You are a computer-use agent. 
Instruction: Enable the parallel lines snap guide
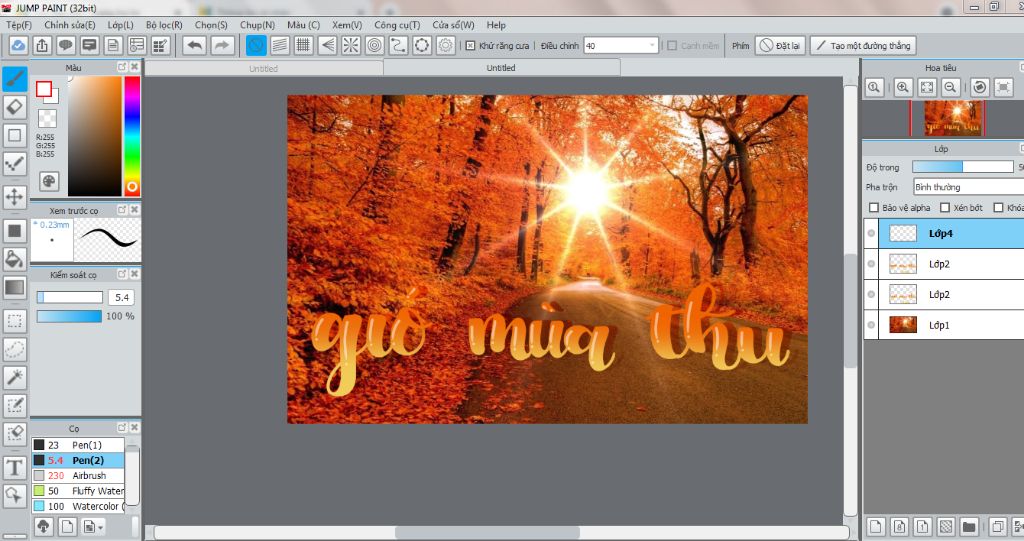click(280, 46)
